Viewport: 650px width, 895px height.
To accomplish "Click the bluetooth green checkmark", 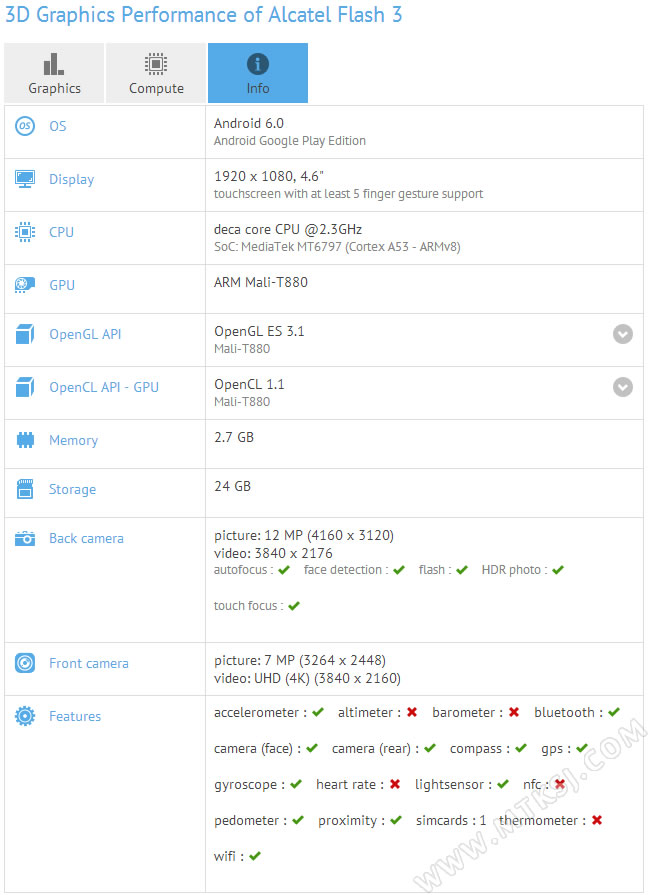I will [x=614, y=712].
